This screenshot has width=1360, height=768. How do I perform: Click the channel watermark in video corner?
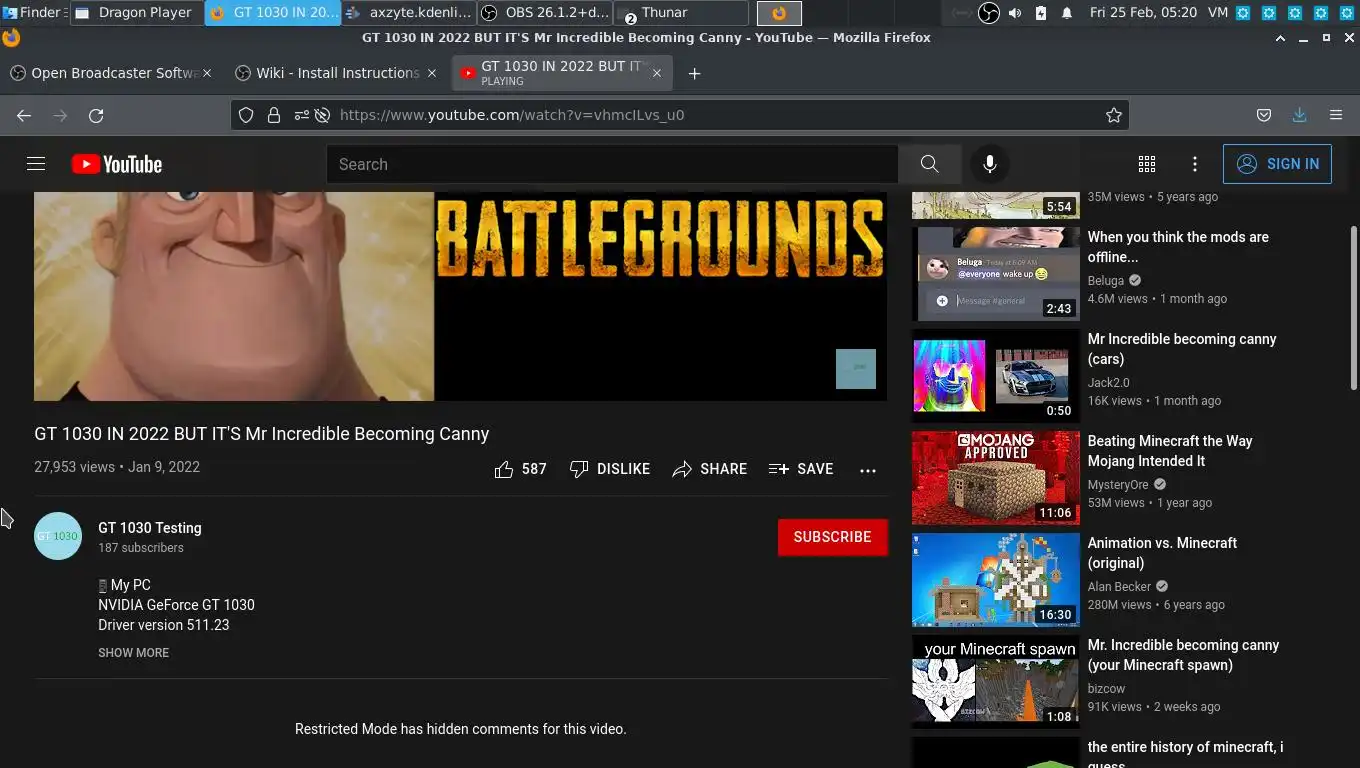(x=856, y=369)
